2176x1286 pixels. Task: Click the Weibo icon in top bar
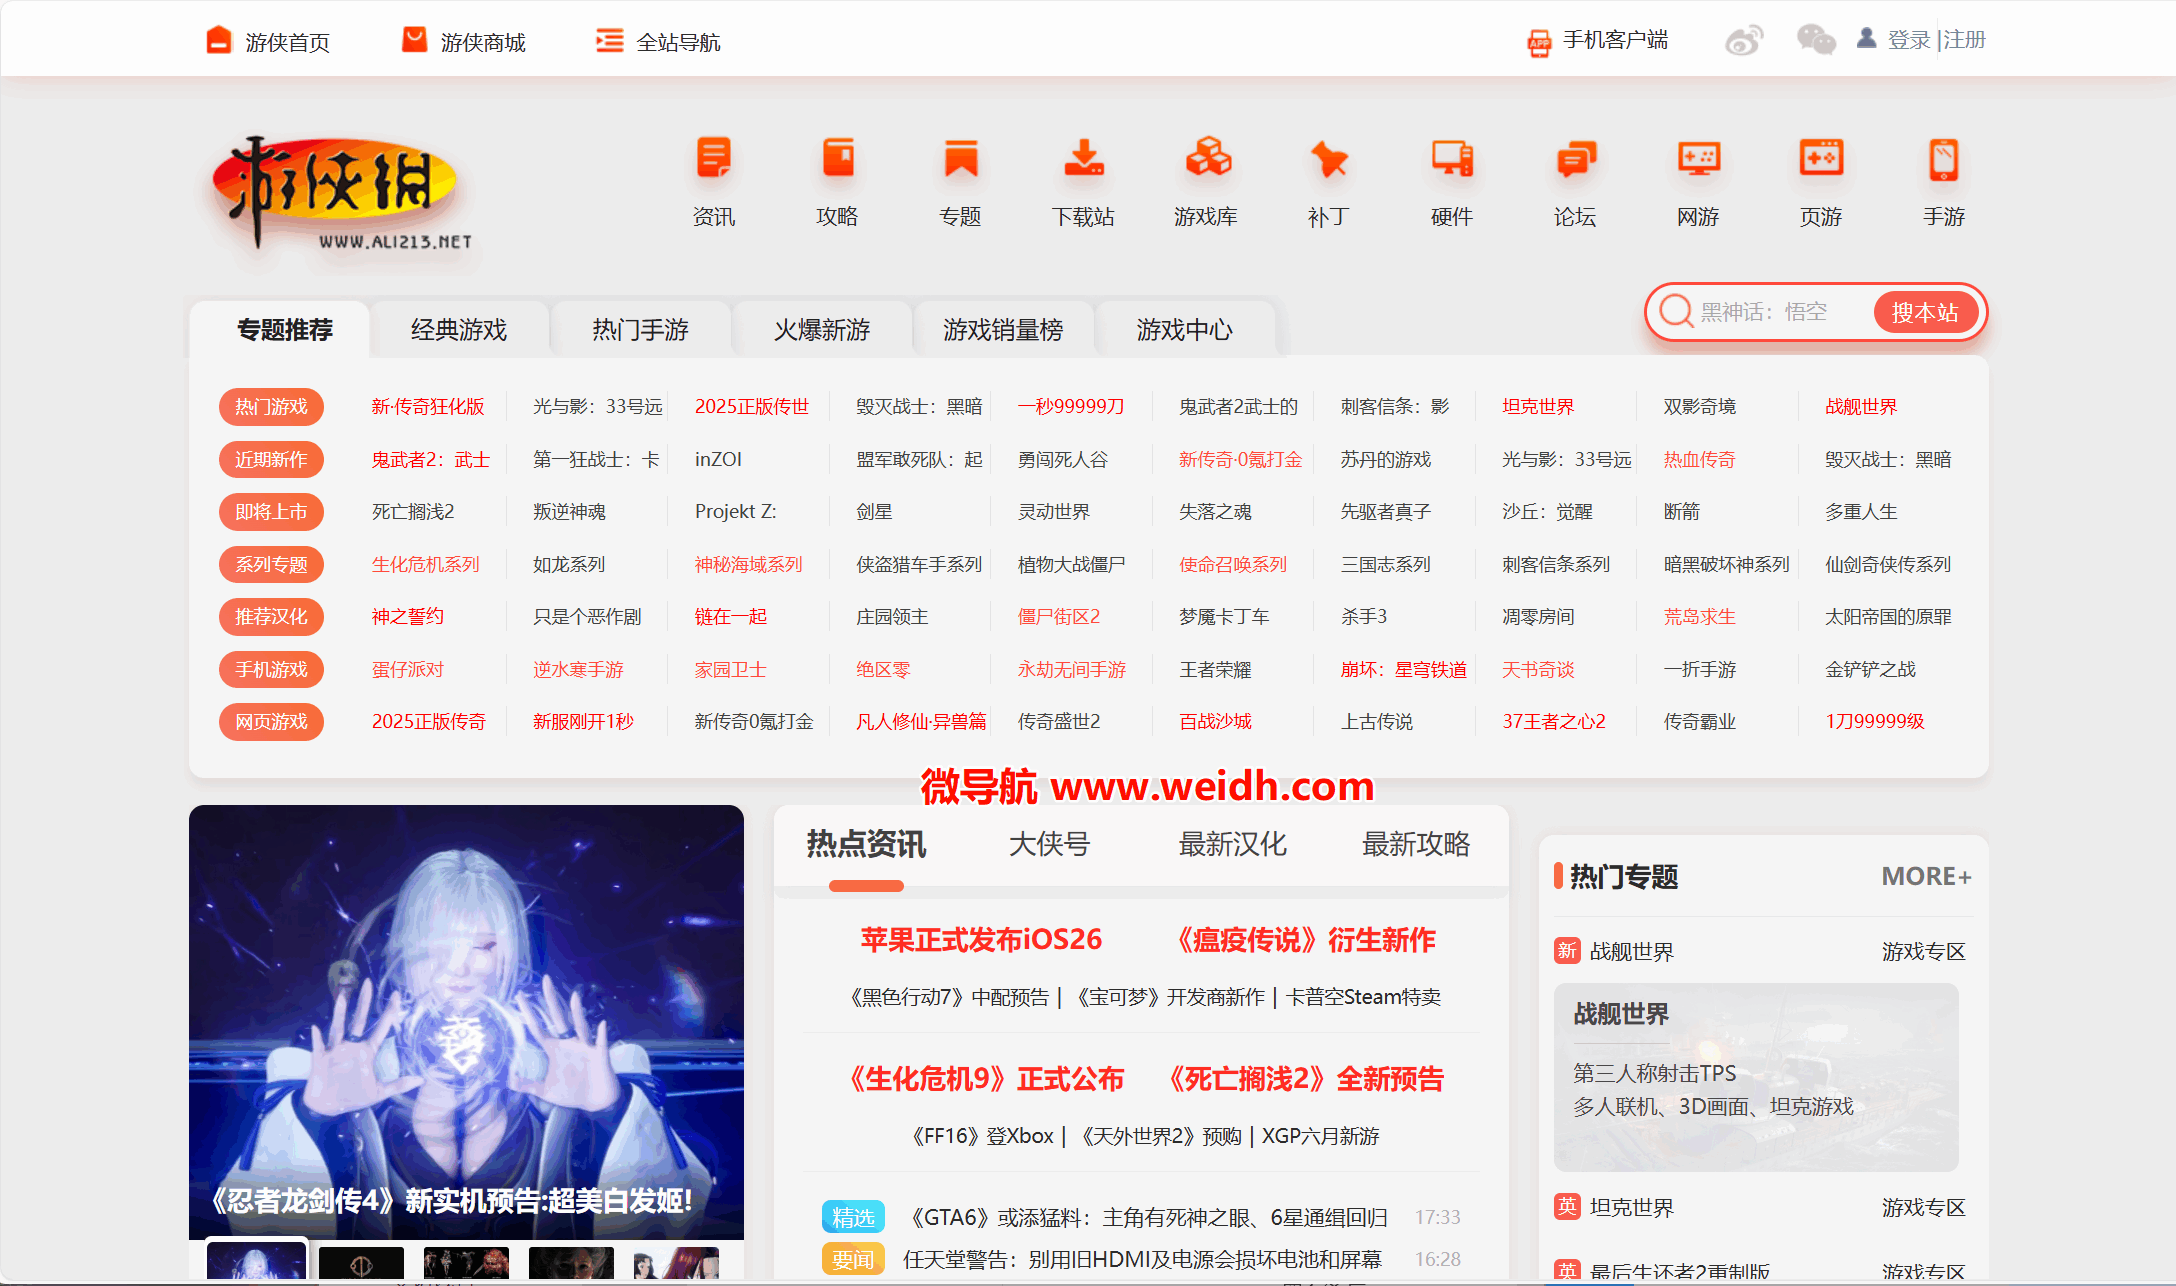click(1744, 41)
